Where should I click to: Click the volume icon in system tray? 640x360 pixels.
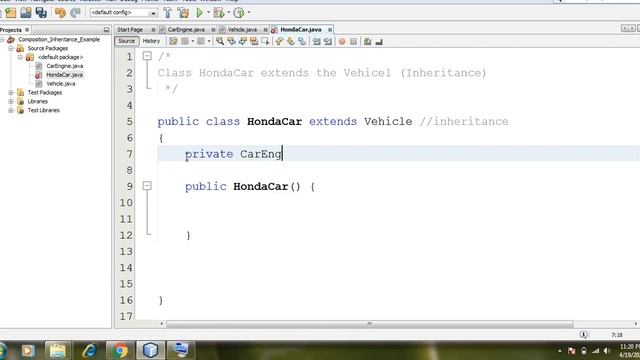click(x=607, y=351)
